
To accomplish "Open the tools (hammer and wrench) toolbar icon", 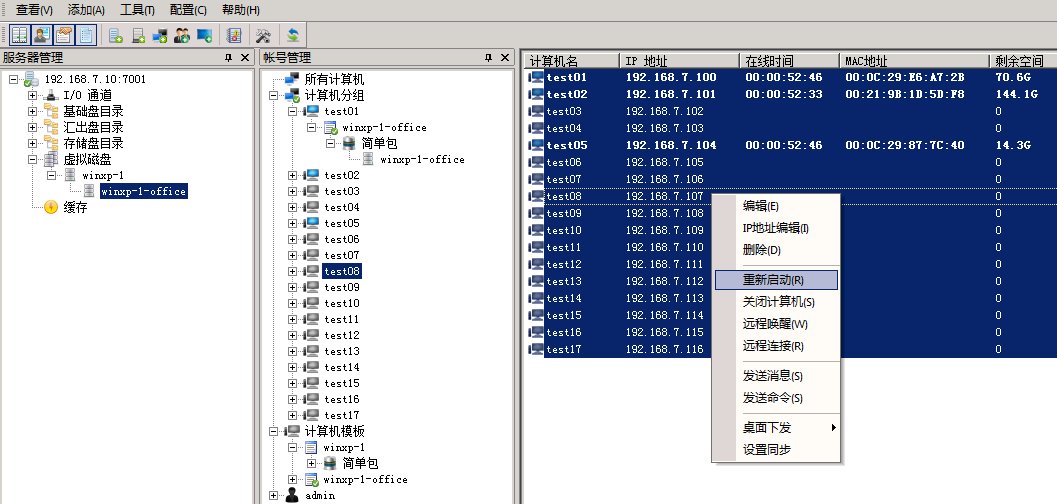I will pyautogui.click(x=263, y=35).
